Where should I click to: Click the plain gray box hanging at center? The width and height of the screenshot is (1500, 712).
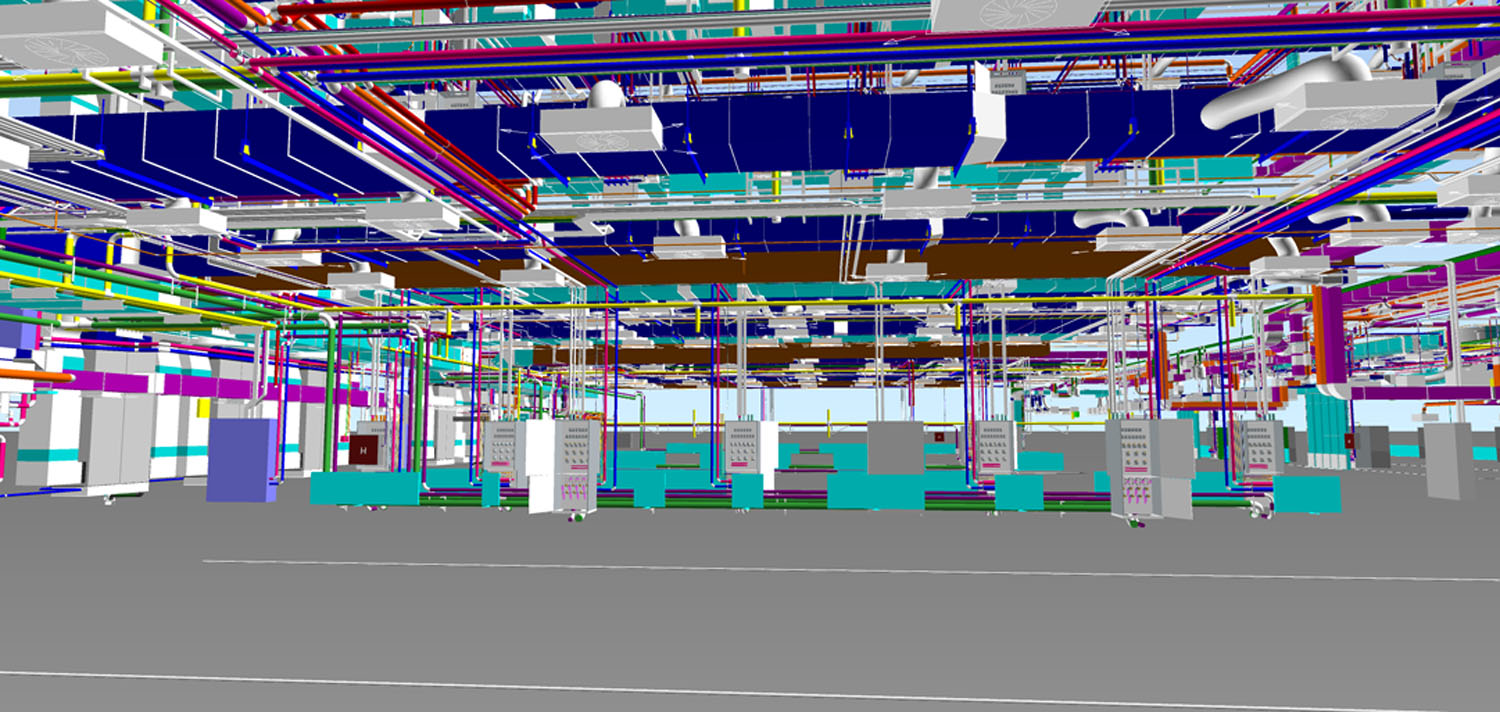894,447
